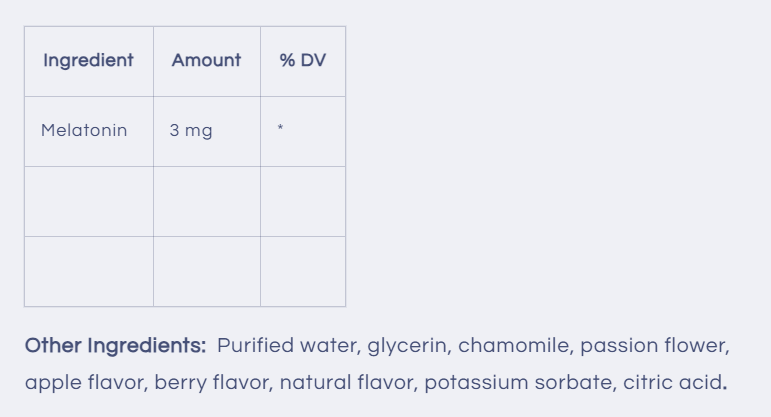This screenshot has height=417, width=771.
Task: Select the bottom-row empty Ingredient cell
Action: 89,271
